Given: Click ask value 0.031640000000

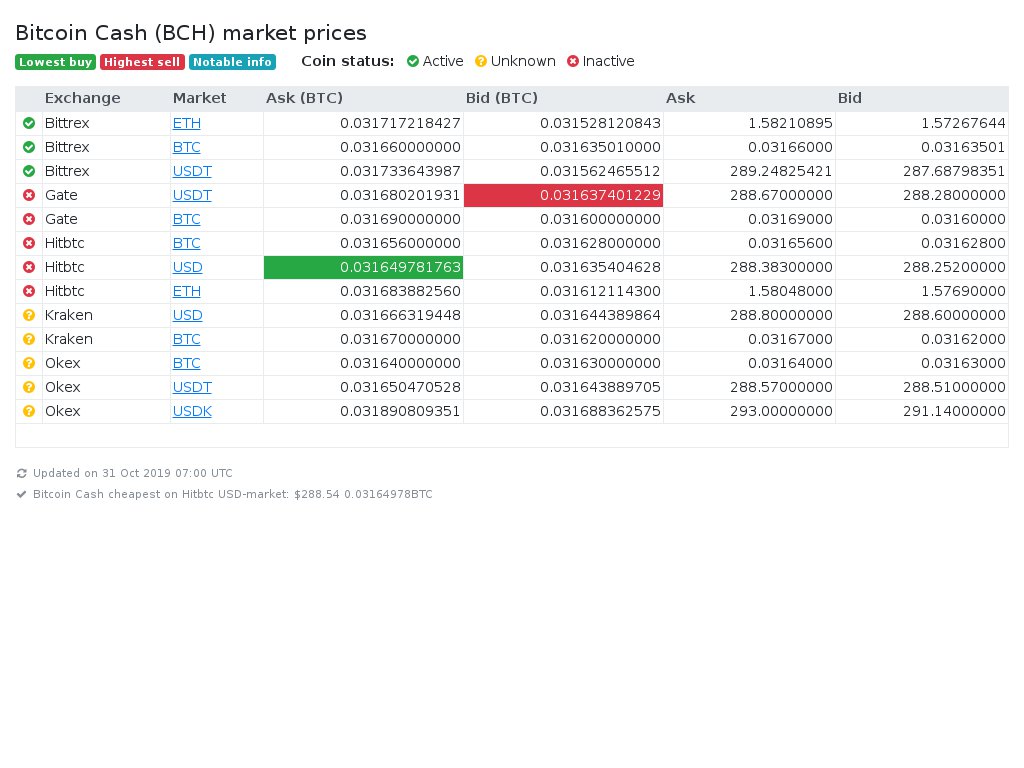Looking at the screenshot, I should (400, 363).
